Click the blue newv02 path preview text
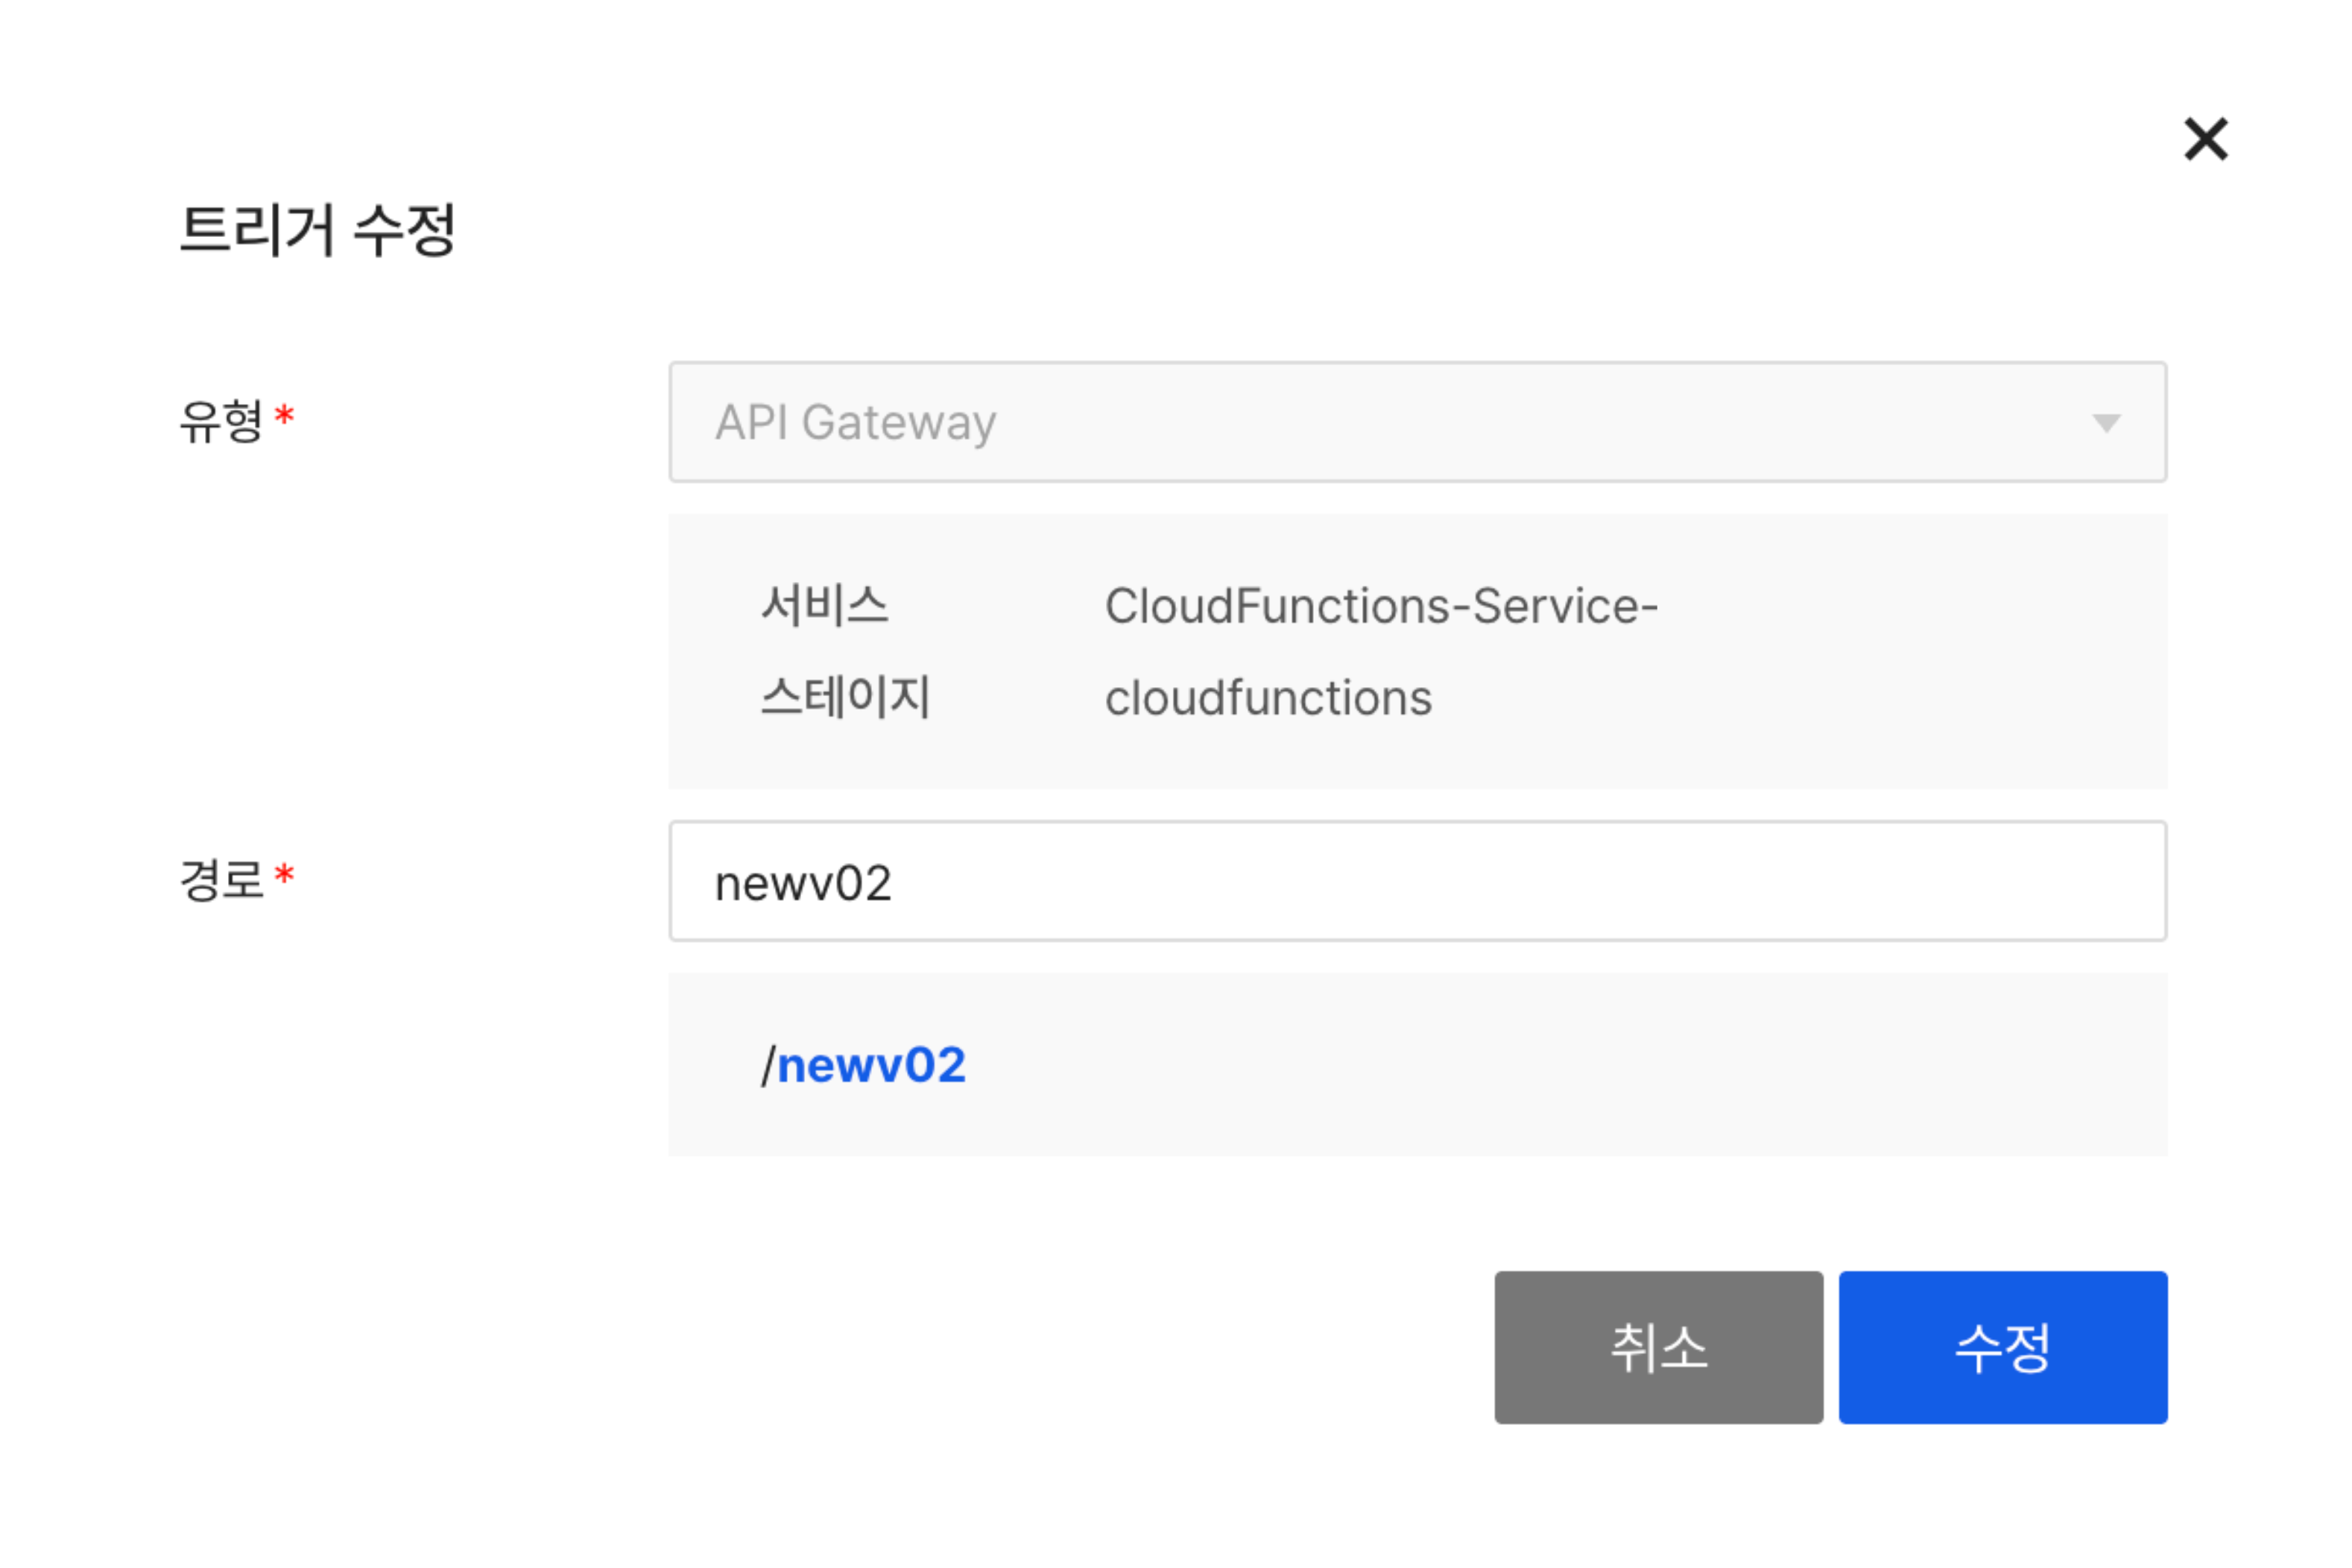The width and height of the screenshot is (2352, 1568). point(871,1065)
